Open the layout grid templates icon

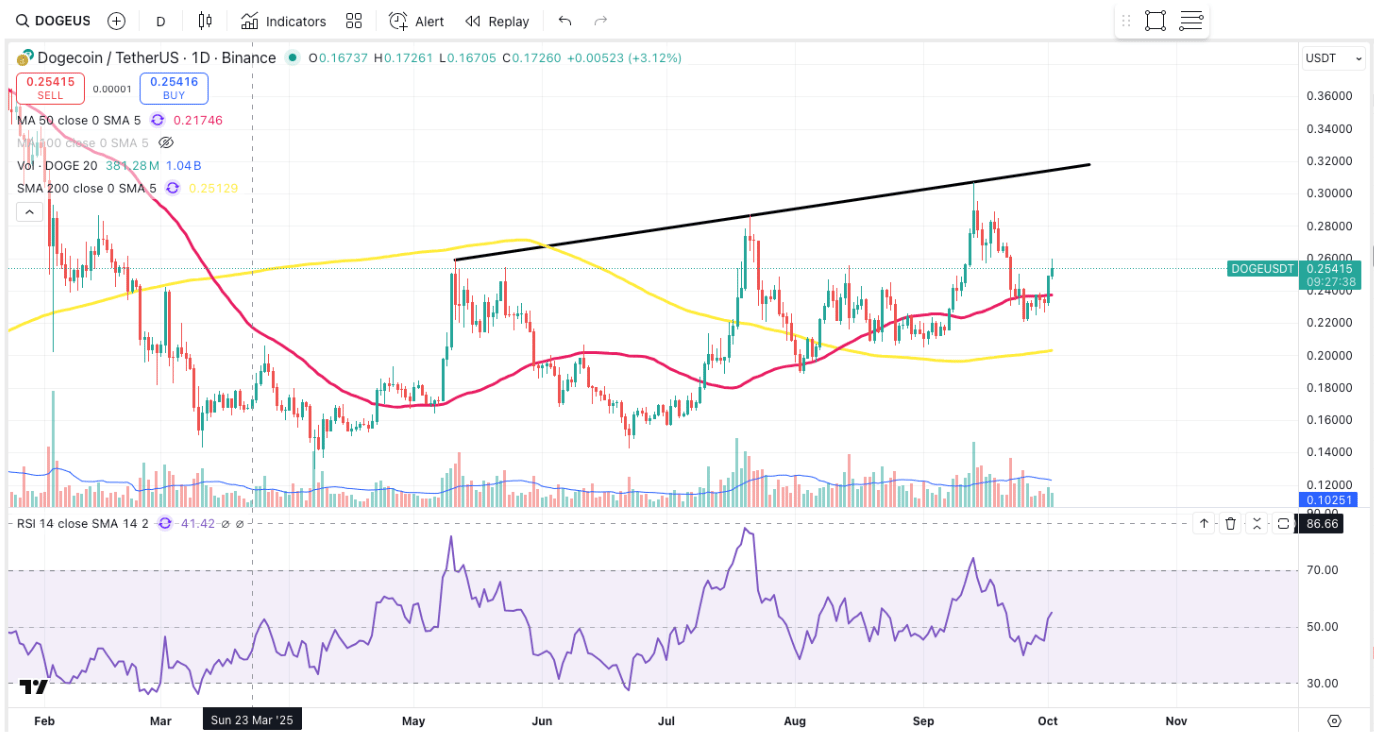point(354,21)
